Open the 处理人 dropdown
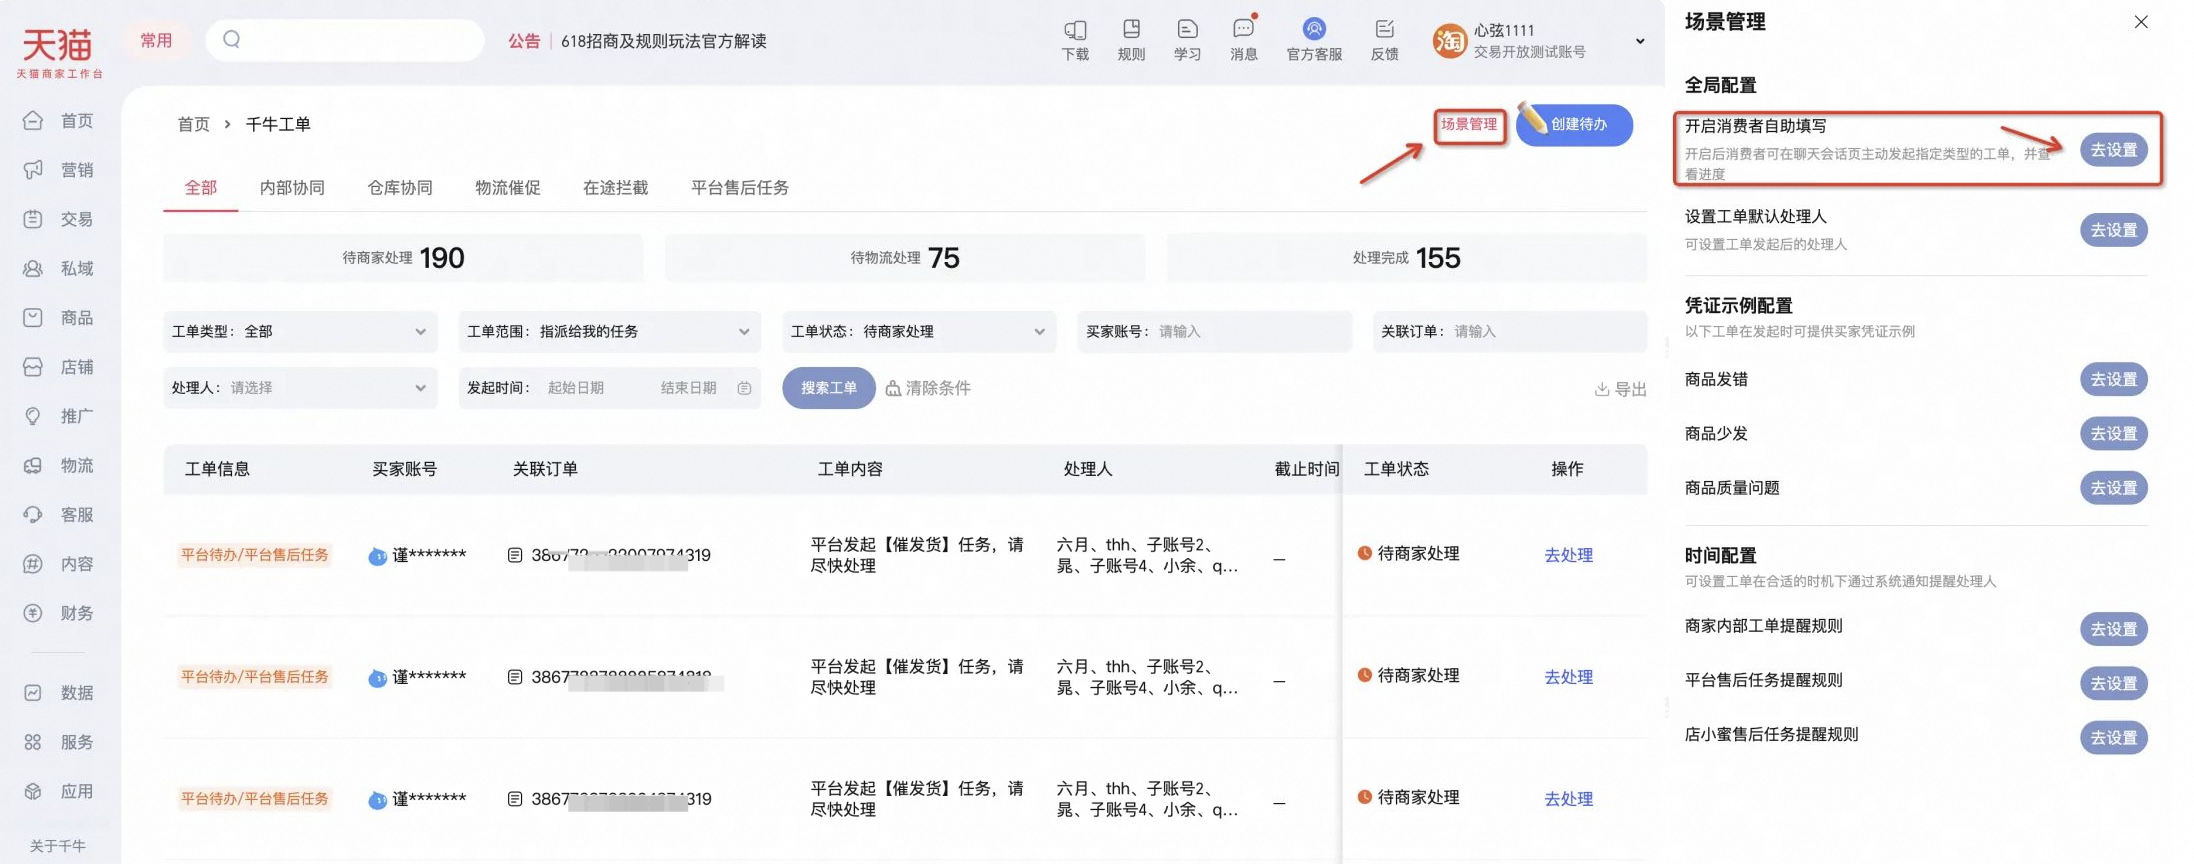The width and height of the screenshot is (2194, 864). tap(300, 388)
